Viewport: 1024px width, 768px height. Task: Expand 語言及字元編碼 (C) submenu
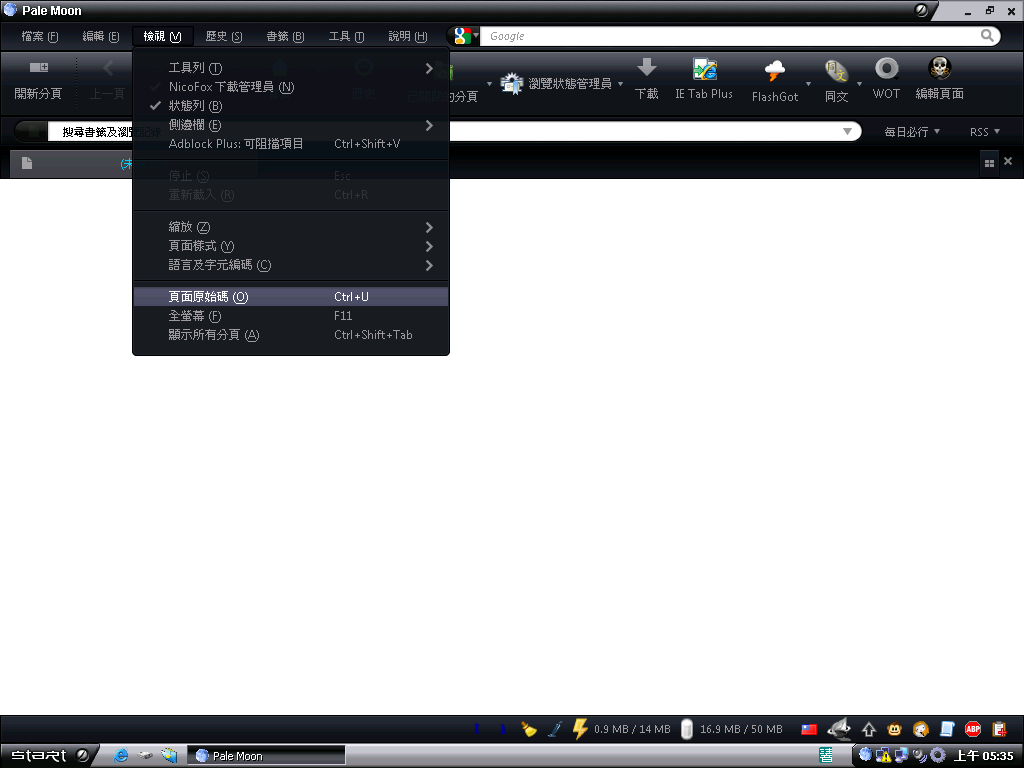pos(291,265)
